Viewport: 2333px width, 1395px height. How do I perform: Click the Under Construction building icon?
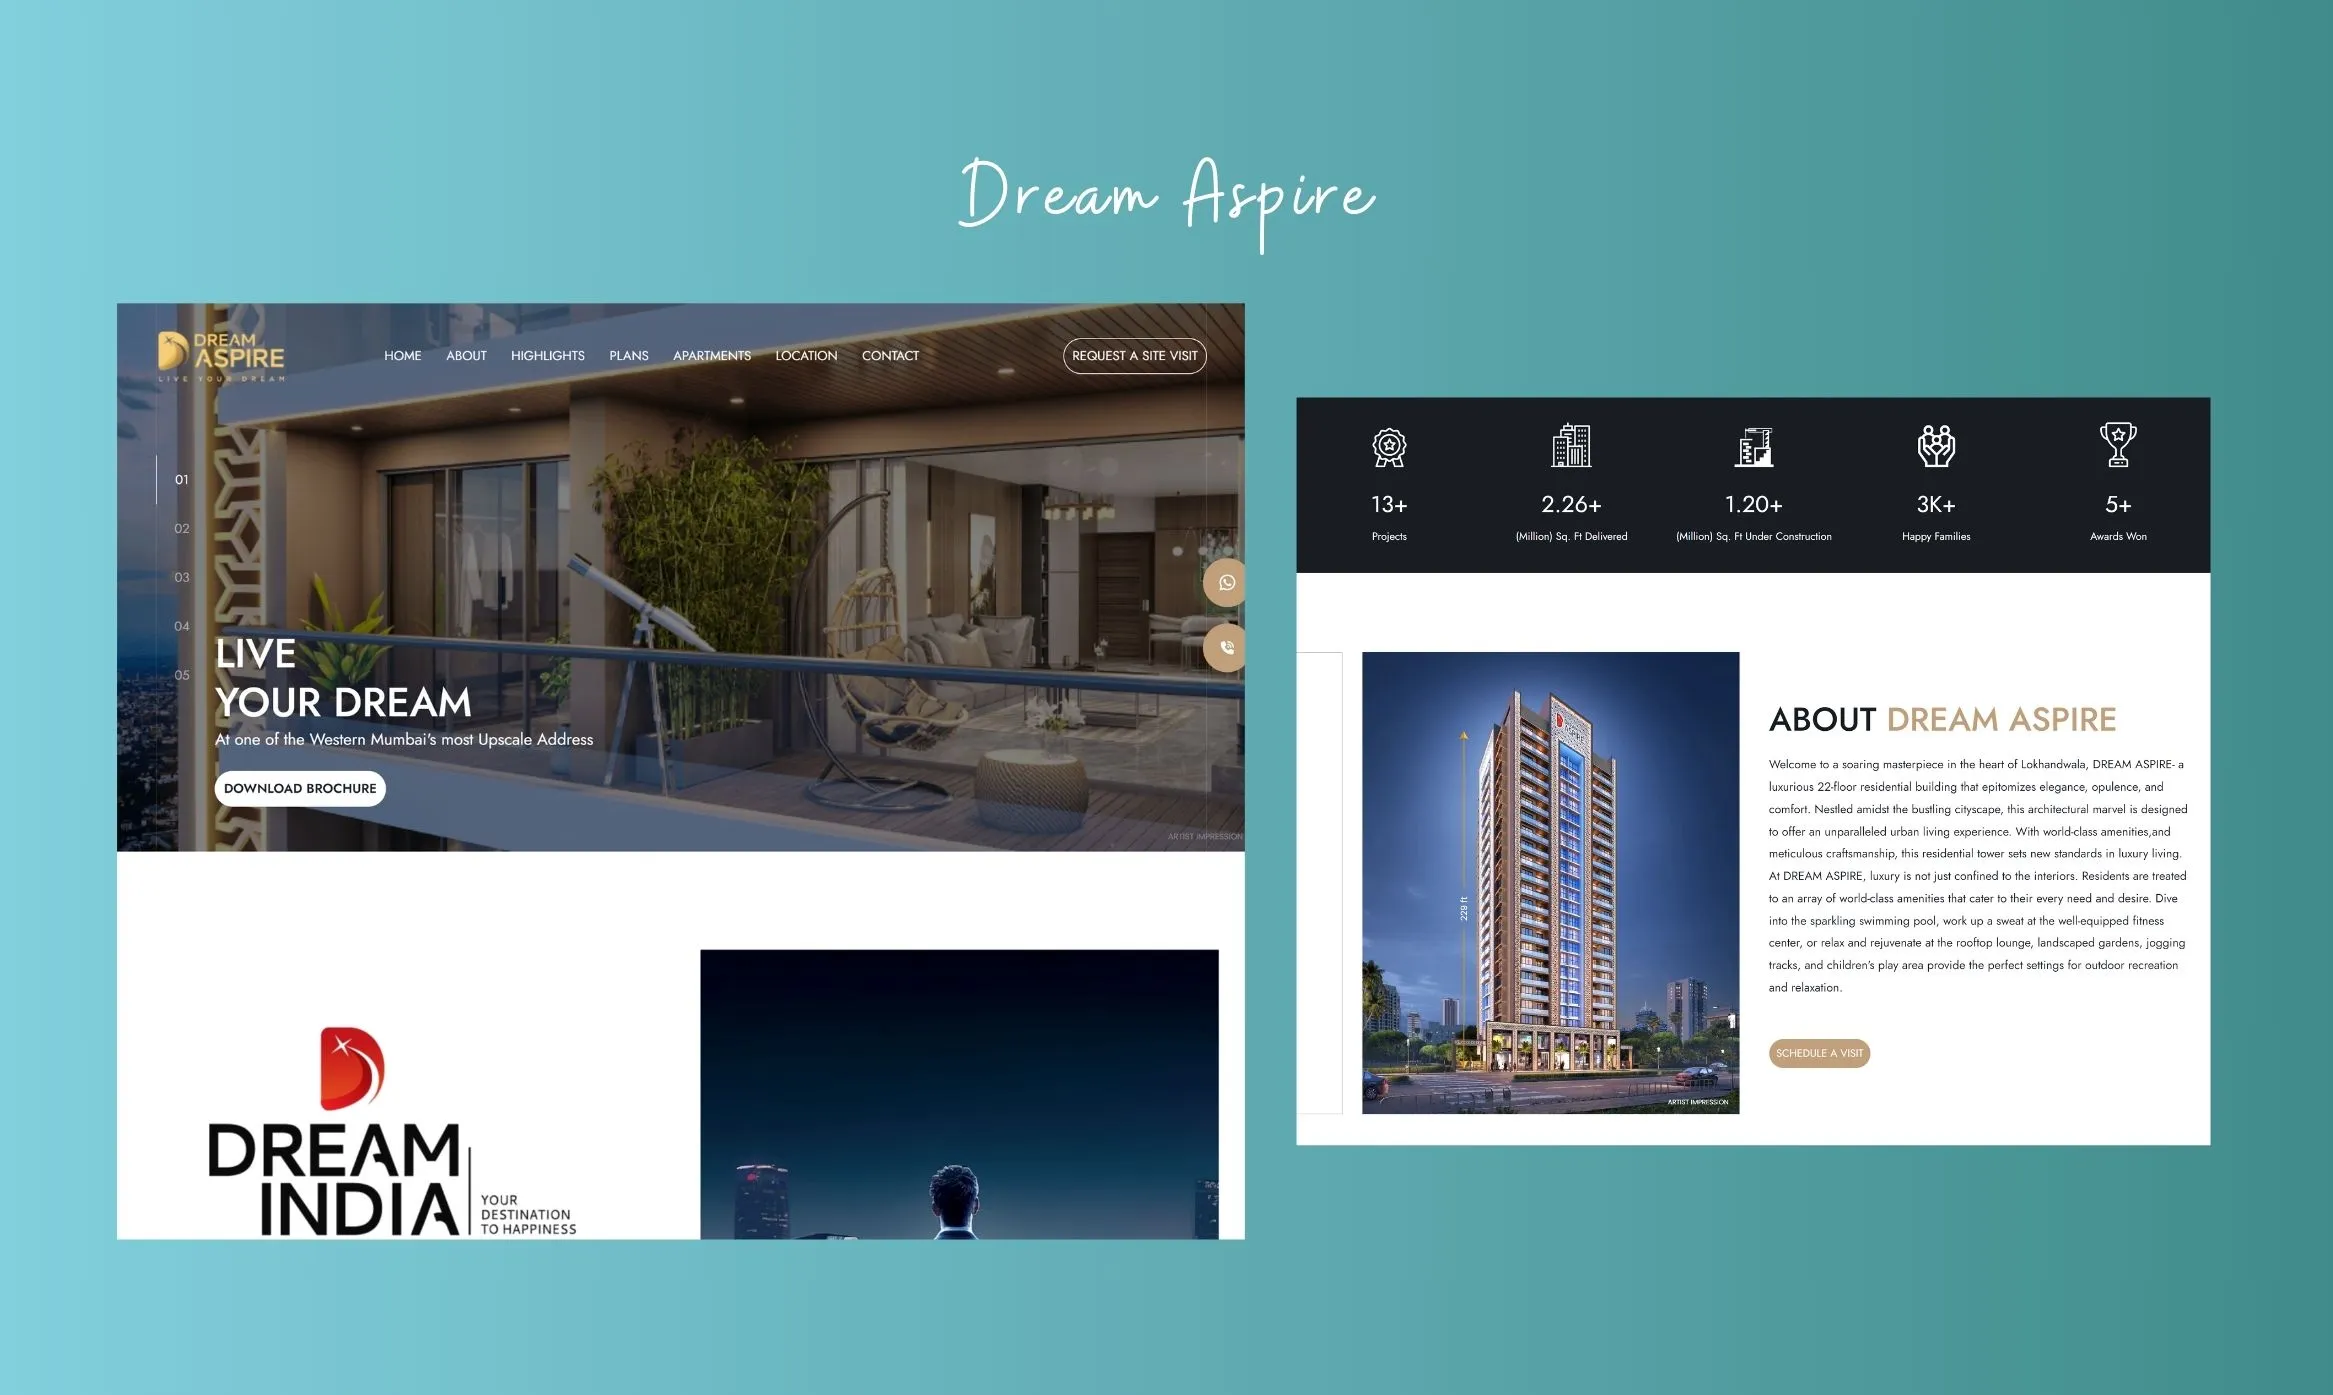pyautogui.click(x=1753, y=447)
